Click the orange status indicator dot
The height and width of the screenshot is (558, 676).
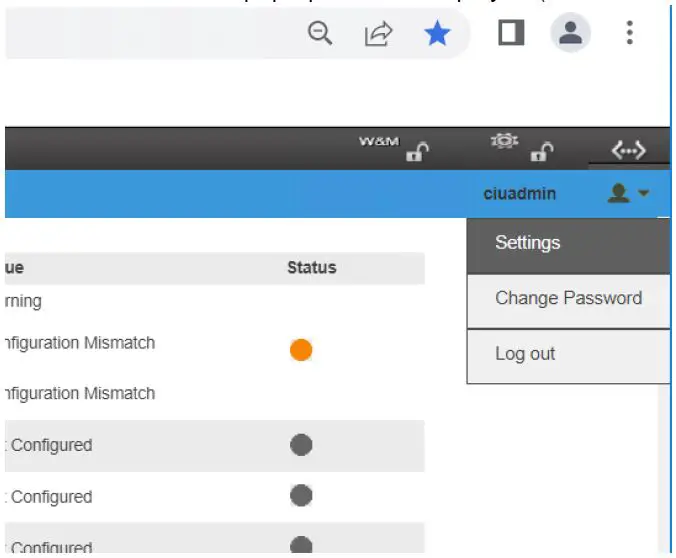pos(301,350)
